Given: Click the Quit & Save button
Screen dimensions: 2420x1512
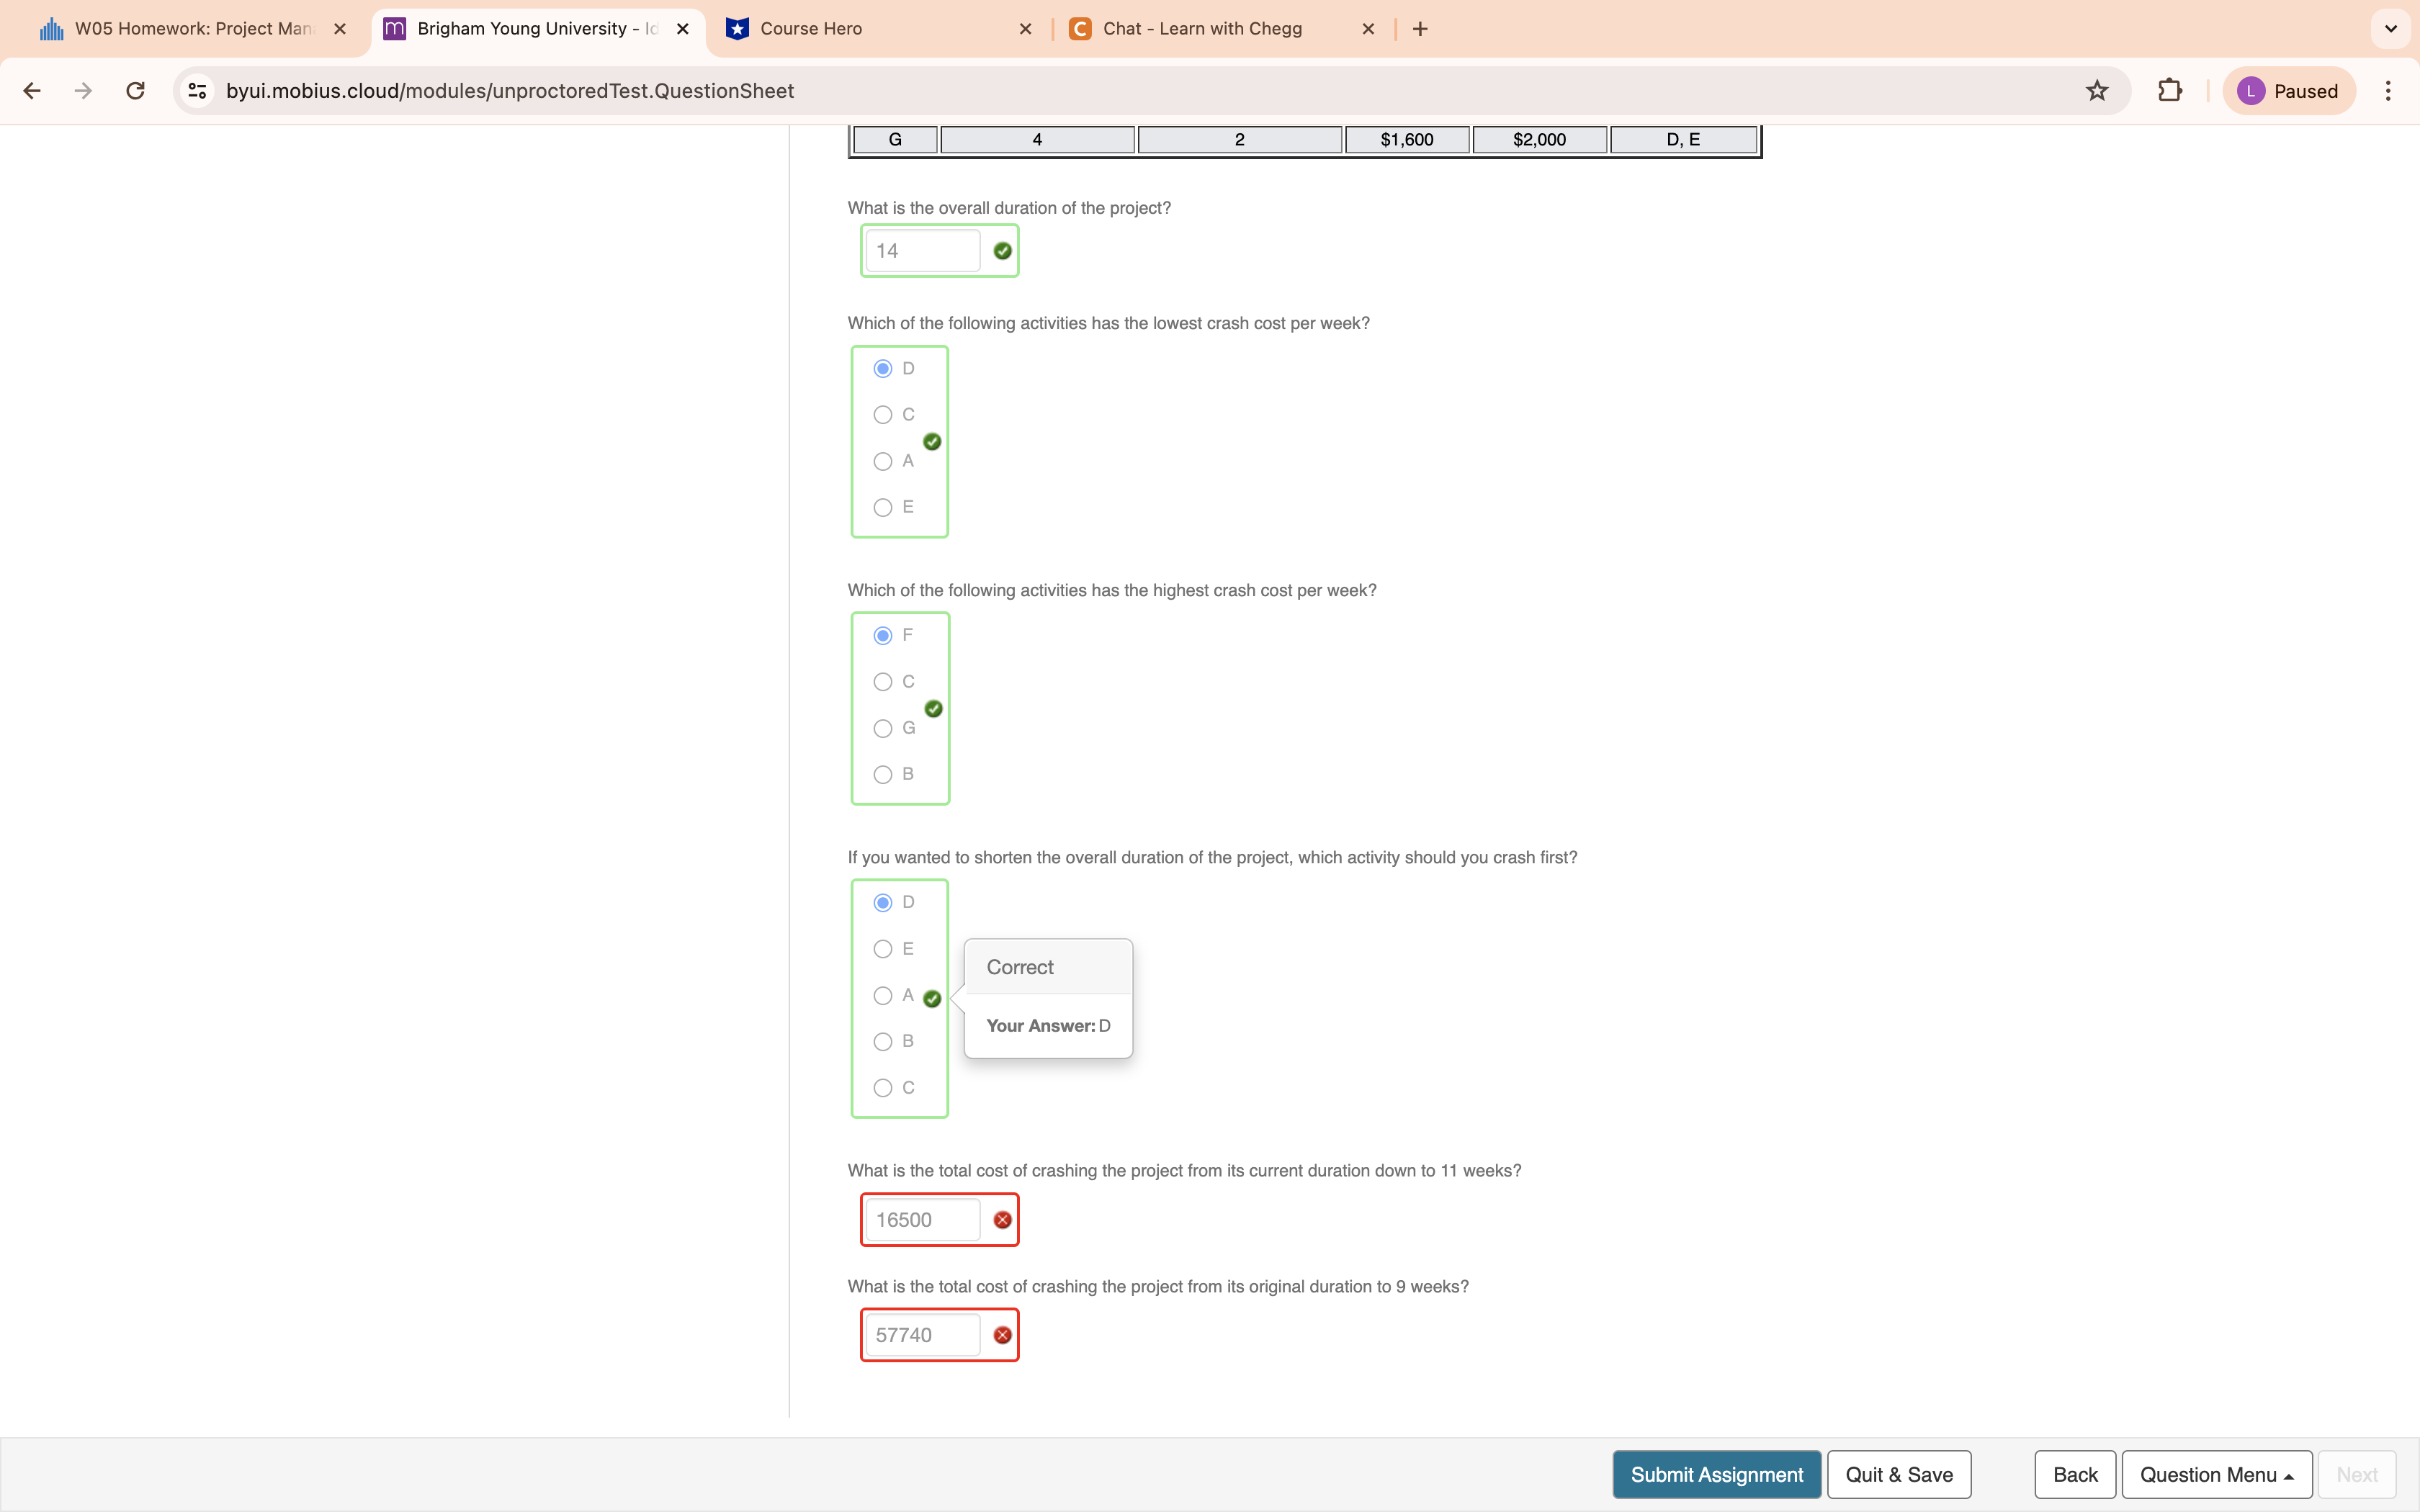Looking at the screenshot, I should tap(1898, 1474).
